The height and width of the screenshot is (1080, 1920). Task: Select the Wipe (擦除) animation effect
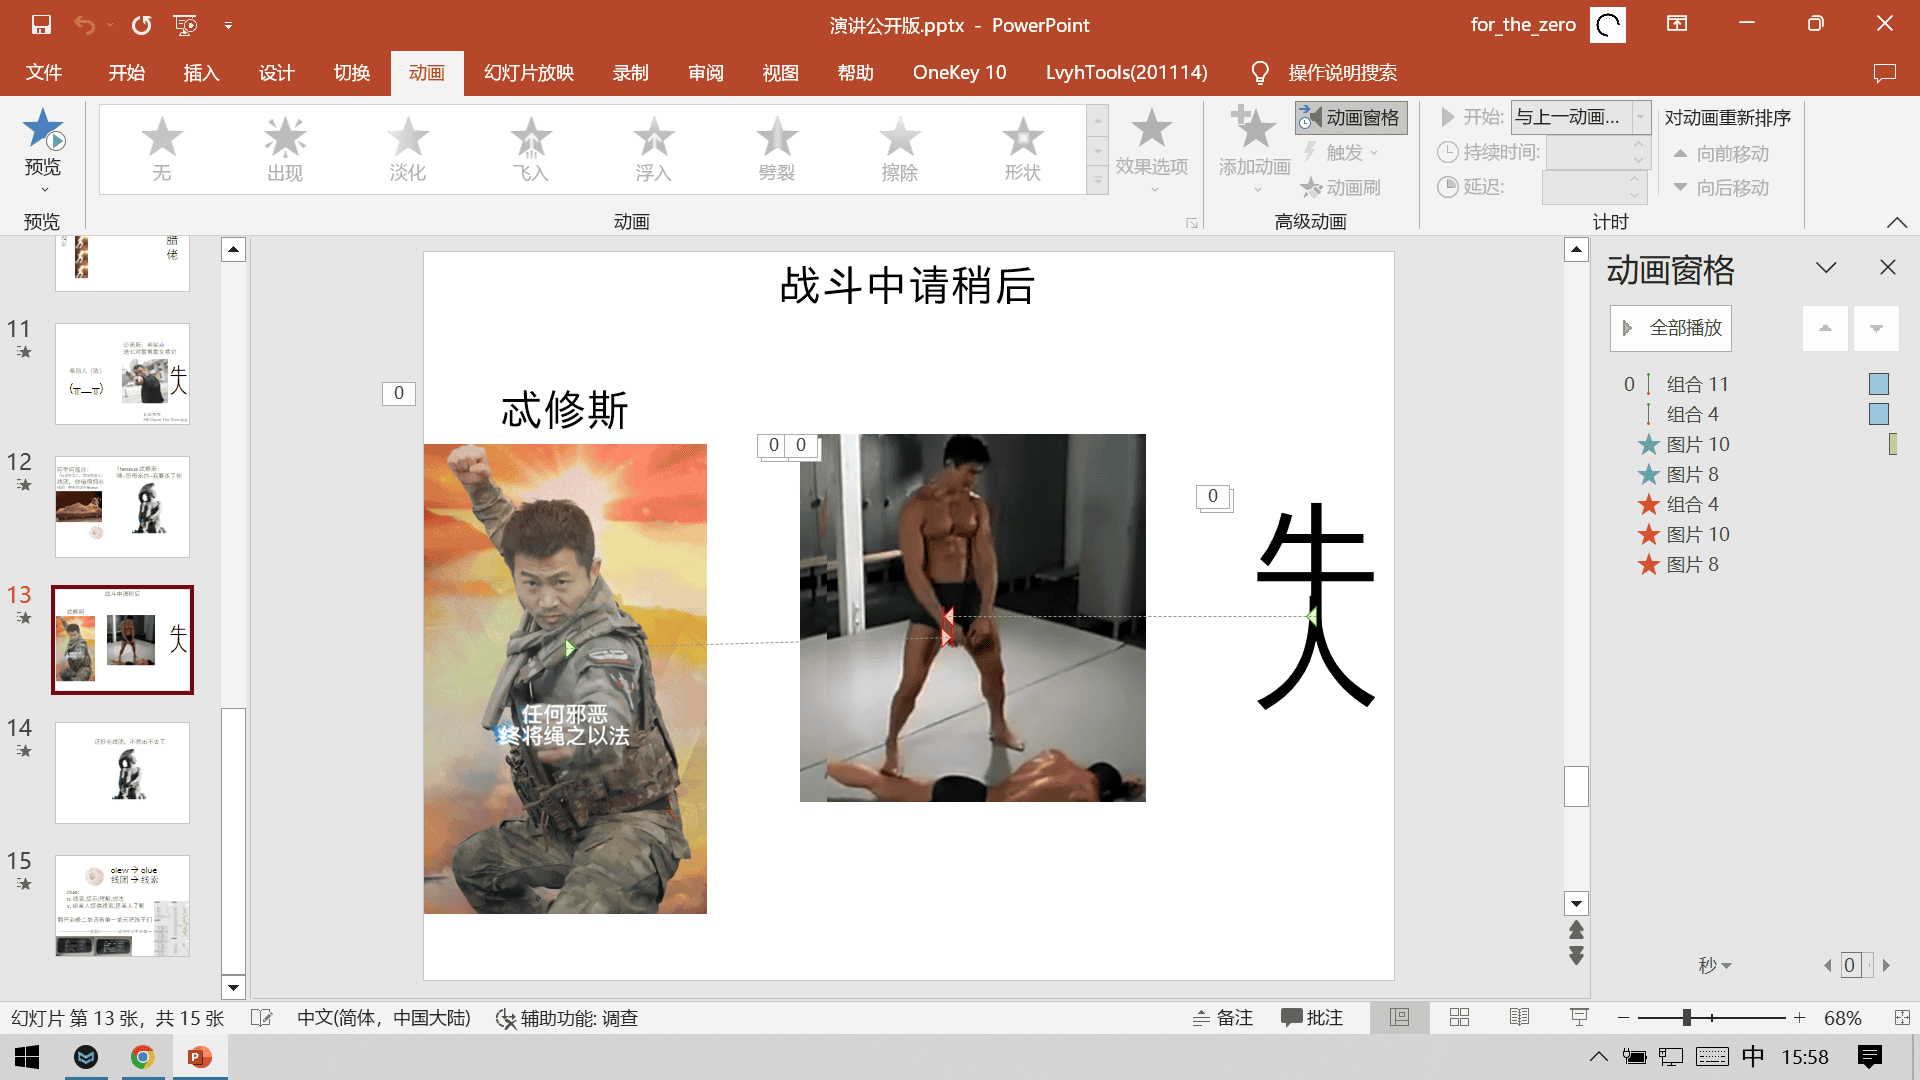[899, 148]
